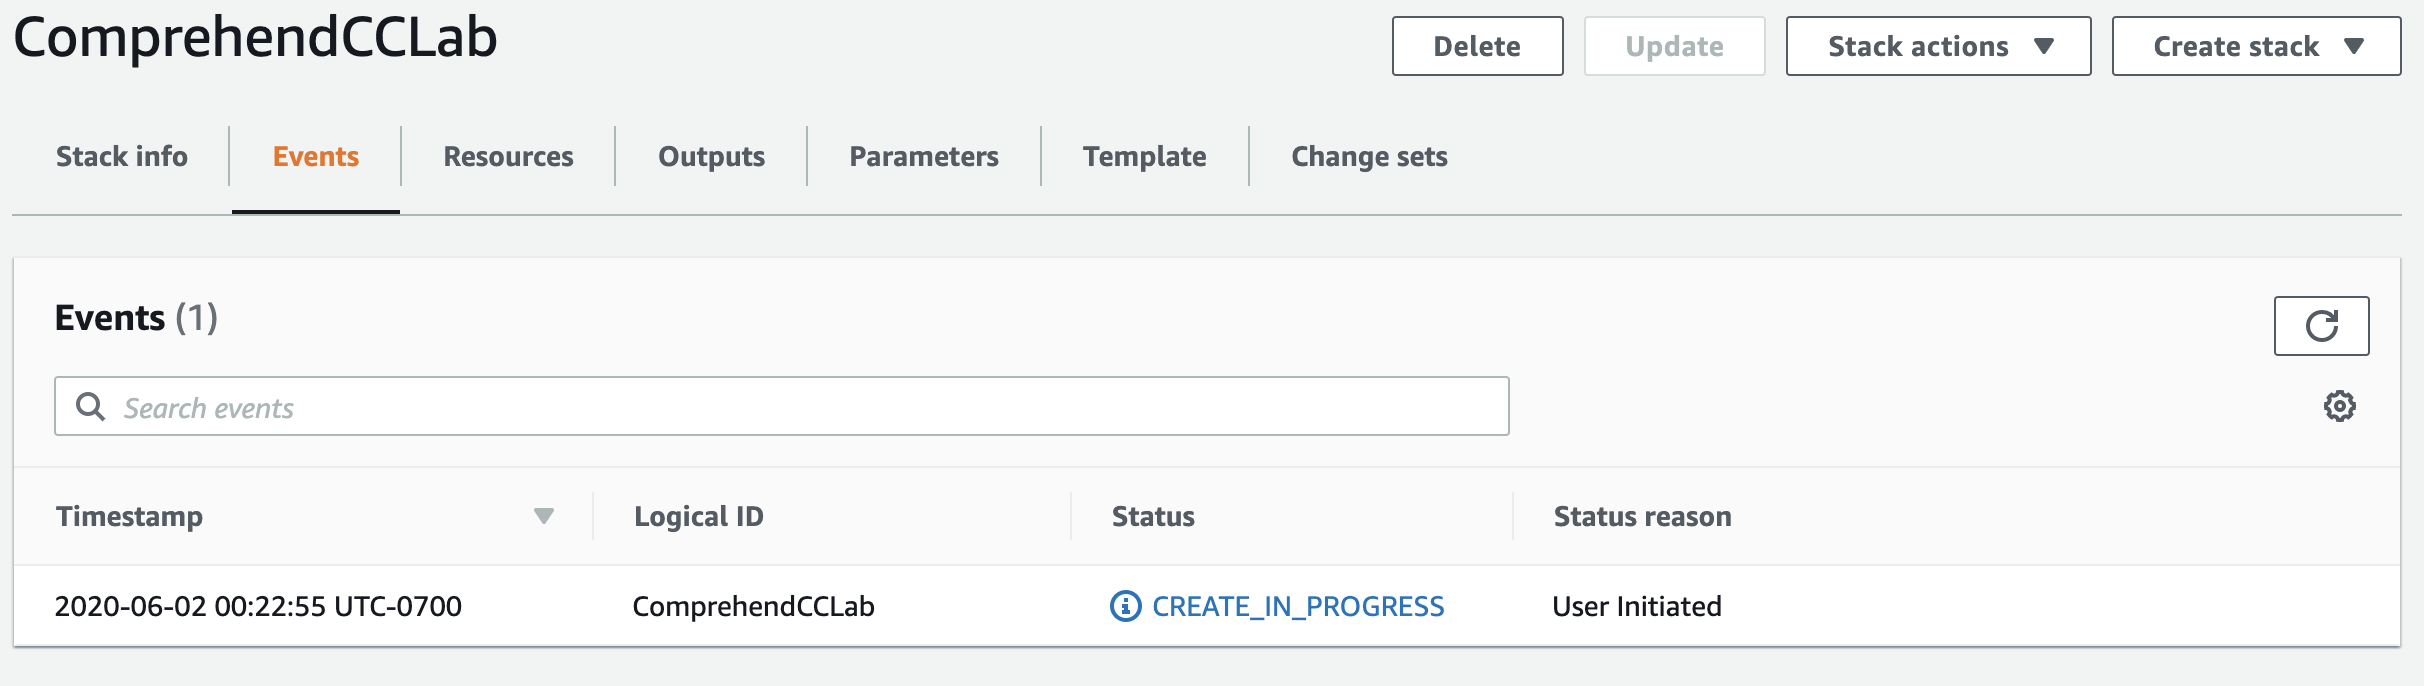Image resolution: width=2424 pixels, height=686 pixels.
Task: Open the Change sets tab
Action: (1369, 156)
